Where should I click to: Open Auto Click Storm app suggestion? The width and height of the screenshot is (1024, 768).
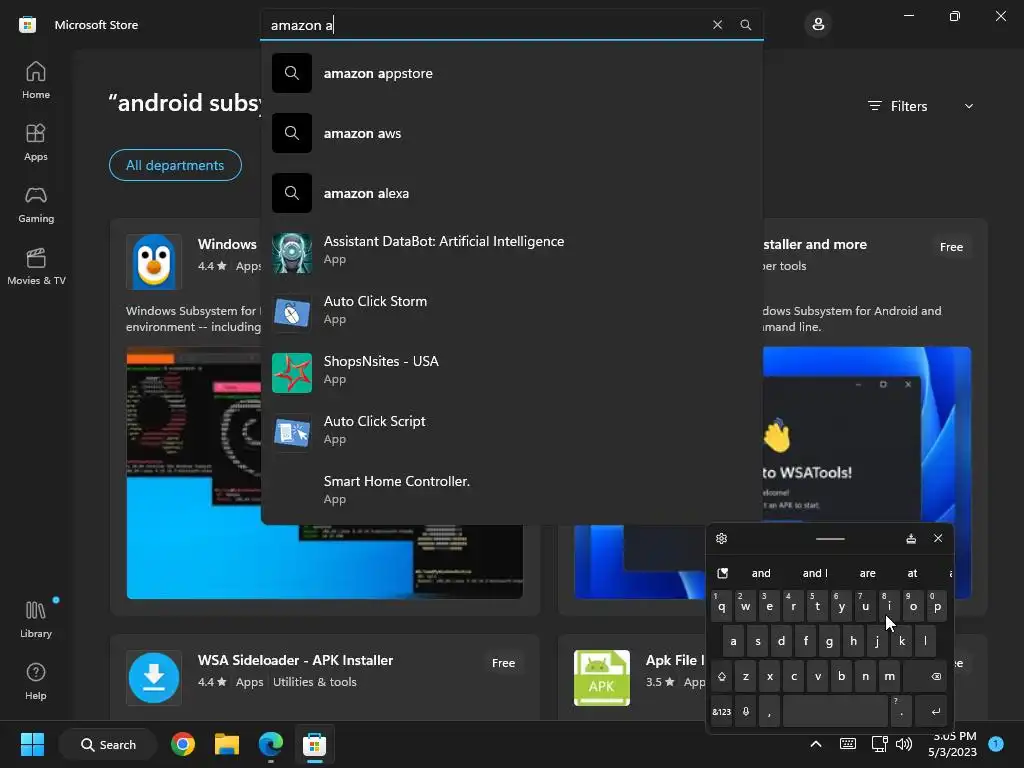512,311
